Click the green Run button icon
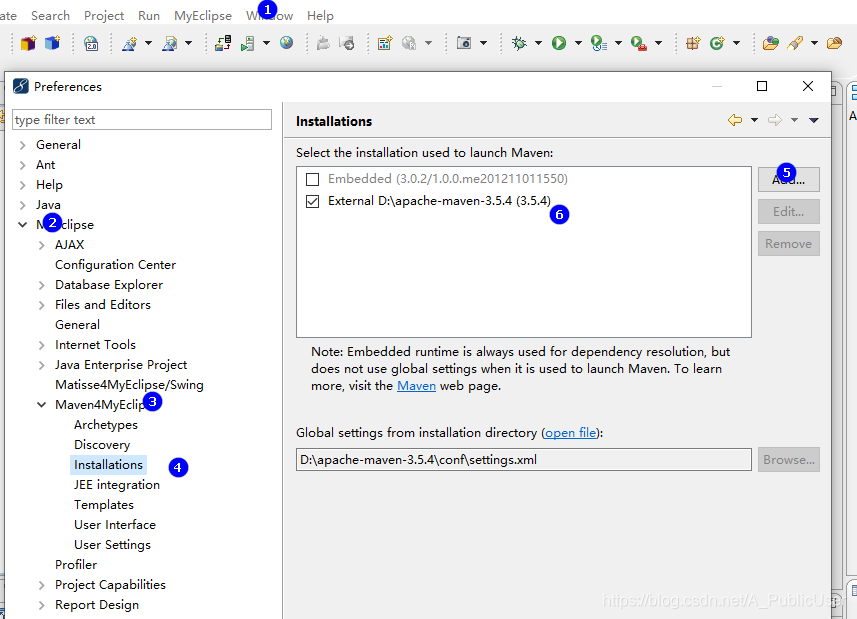 pos(559,43)
